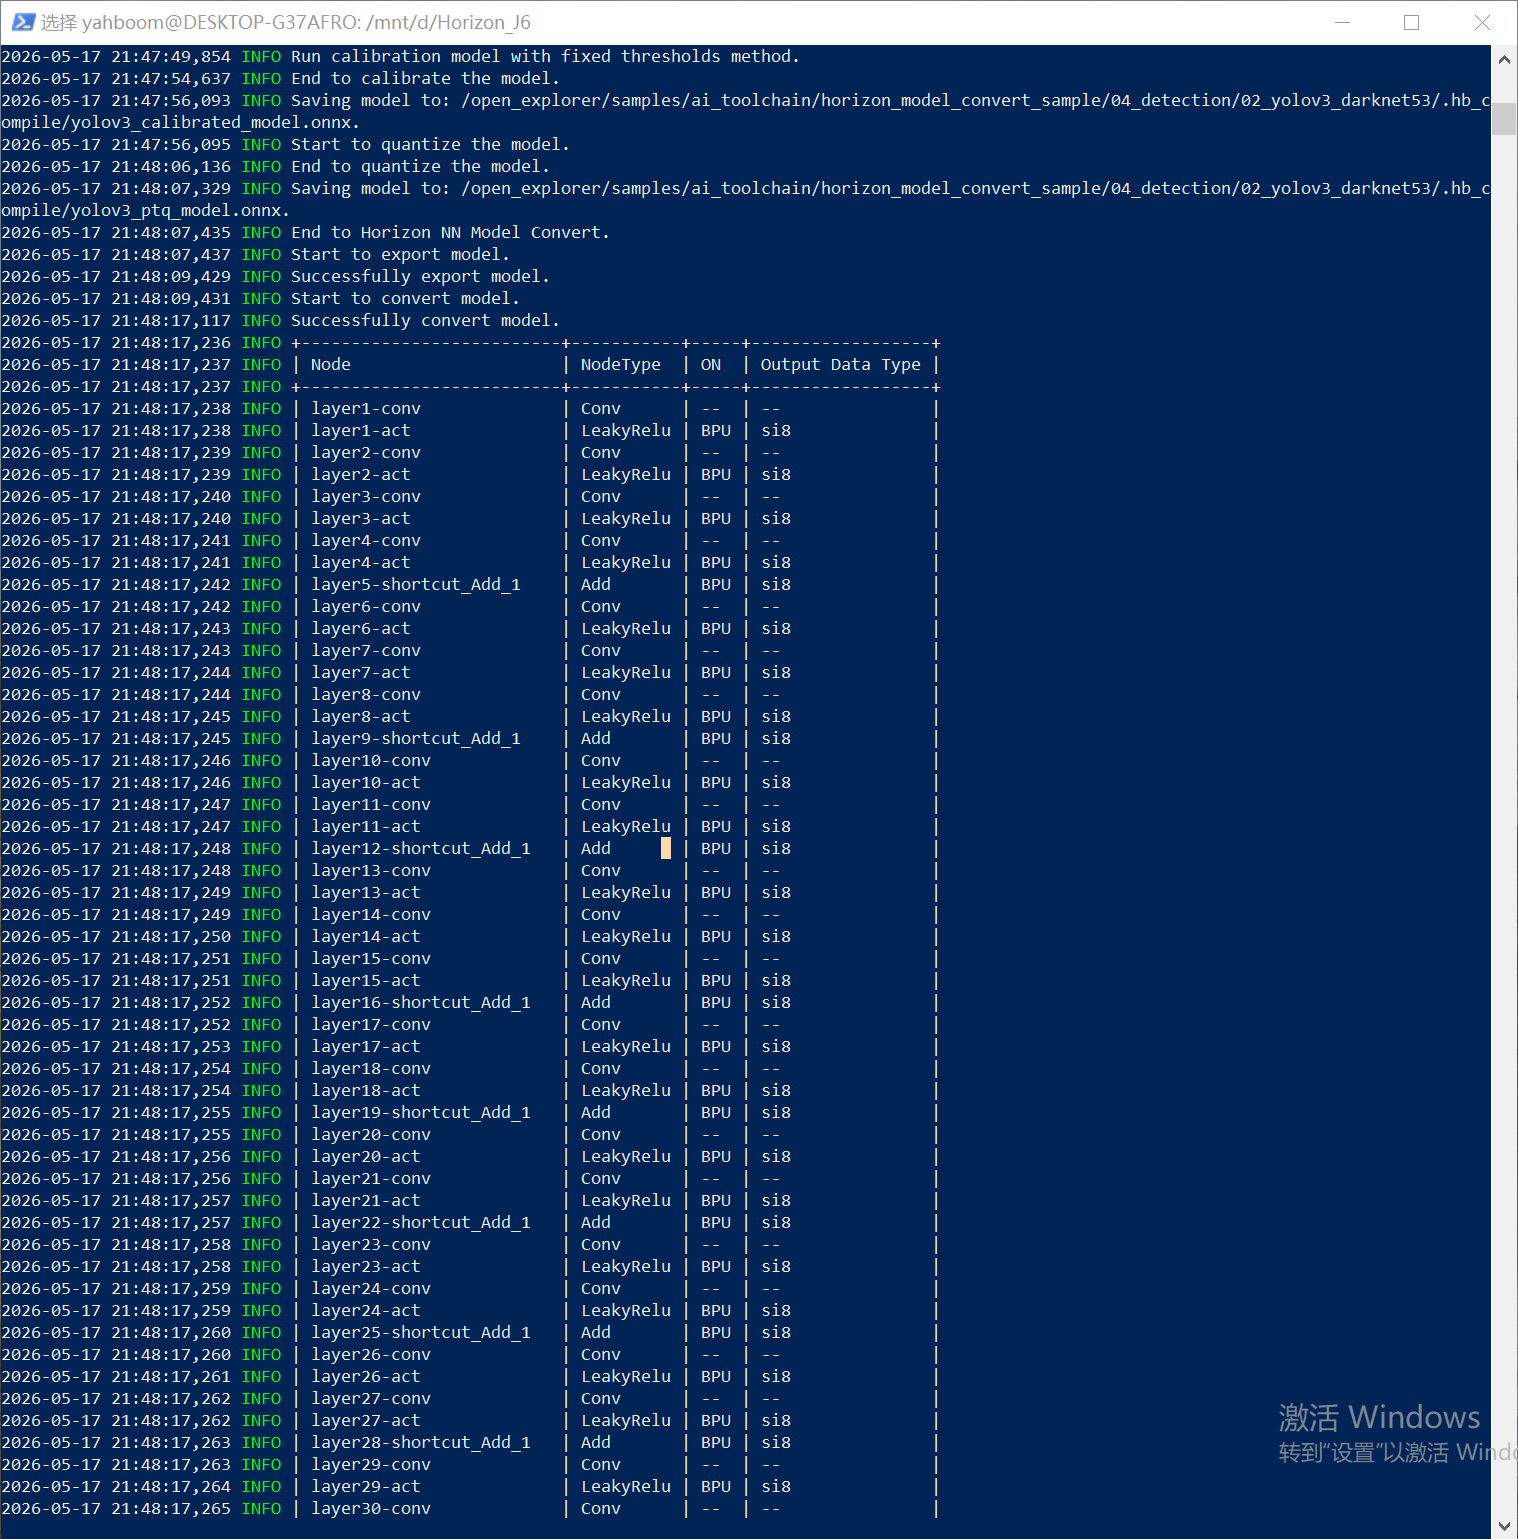Click the 'Node' table header
Screen dimensions: 1518x1539
click(331, 364)
